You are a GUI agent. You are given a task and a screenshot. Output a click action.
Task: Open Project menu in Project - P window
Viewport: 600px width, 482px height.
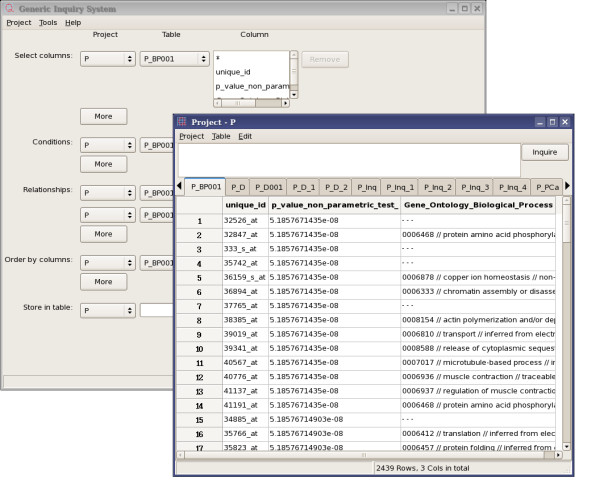click(x=192, y=136)
